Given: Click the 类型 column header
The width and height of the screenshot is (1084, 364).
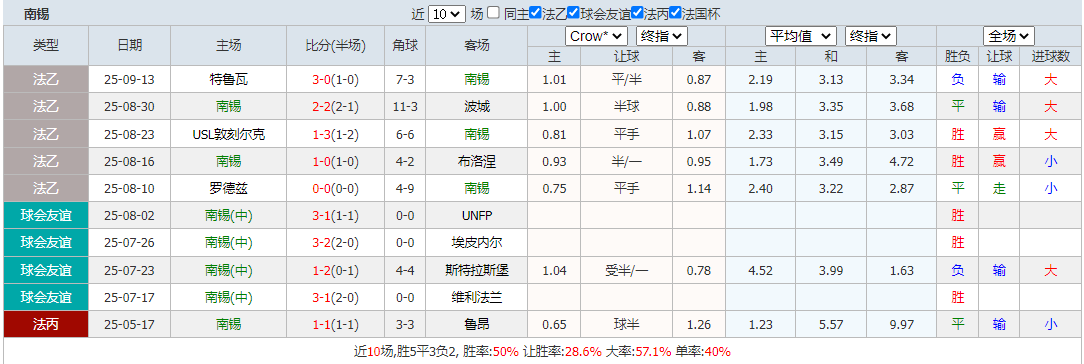Looking at the screenshot, I should click(46, 46).
